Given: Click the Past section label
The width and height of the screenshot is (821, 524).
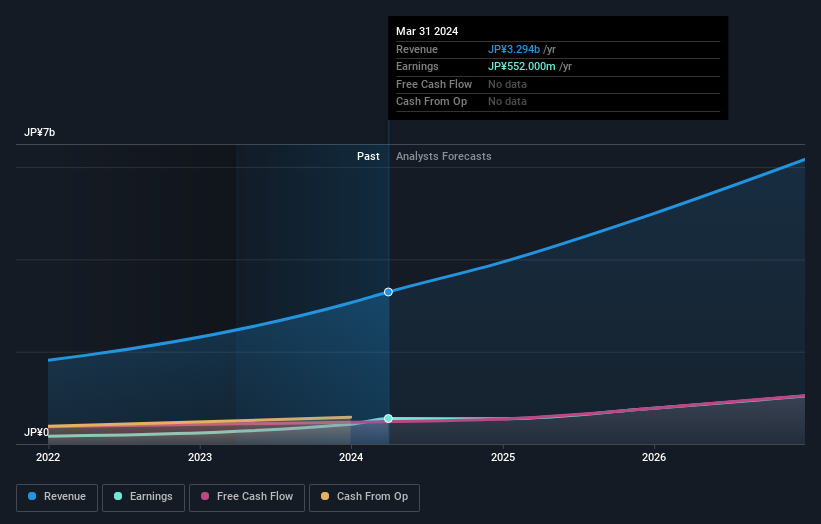Looking at the screenshot, I should point(368,157).
